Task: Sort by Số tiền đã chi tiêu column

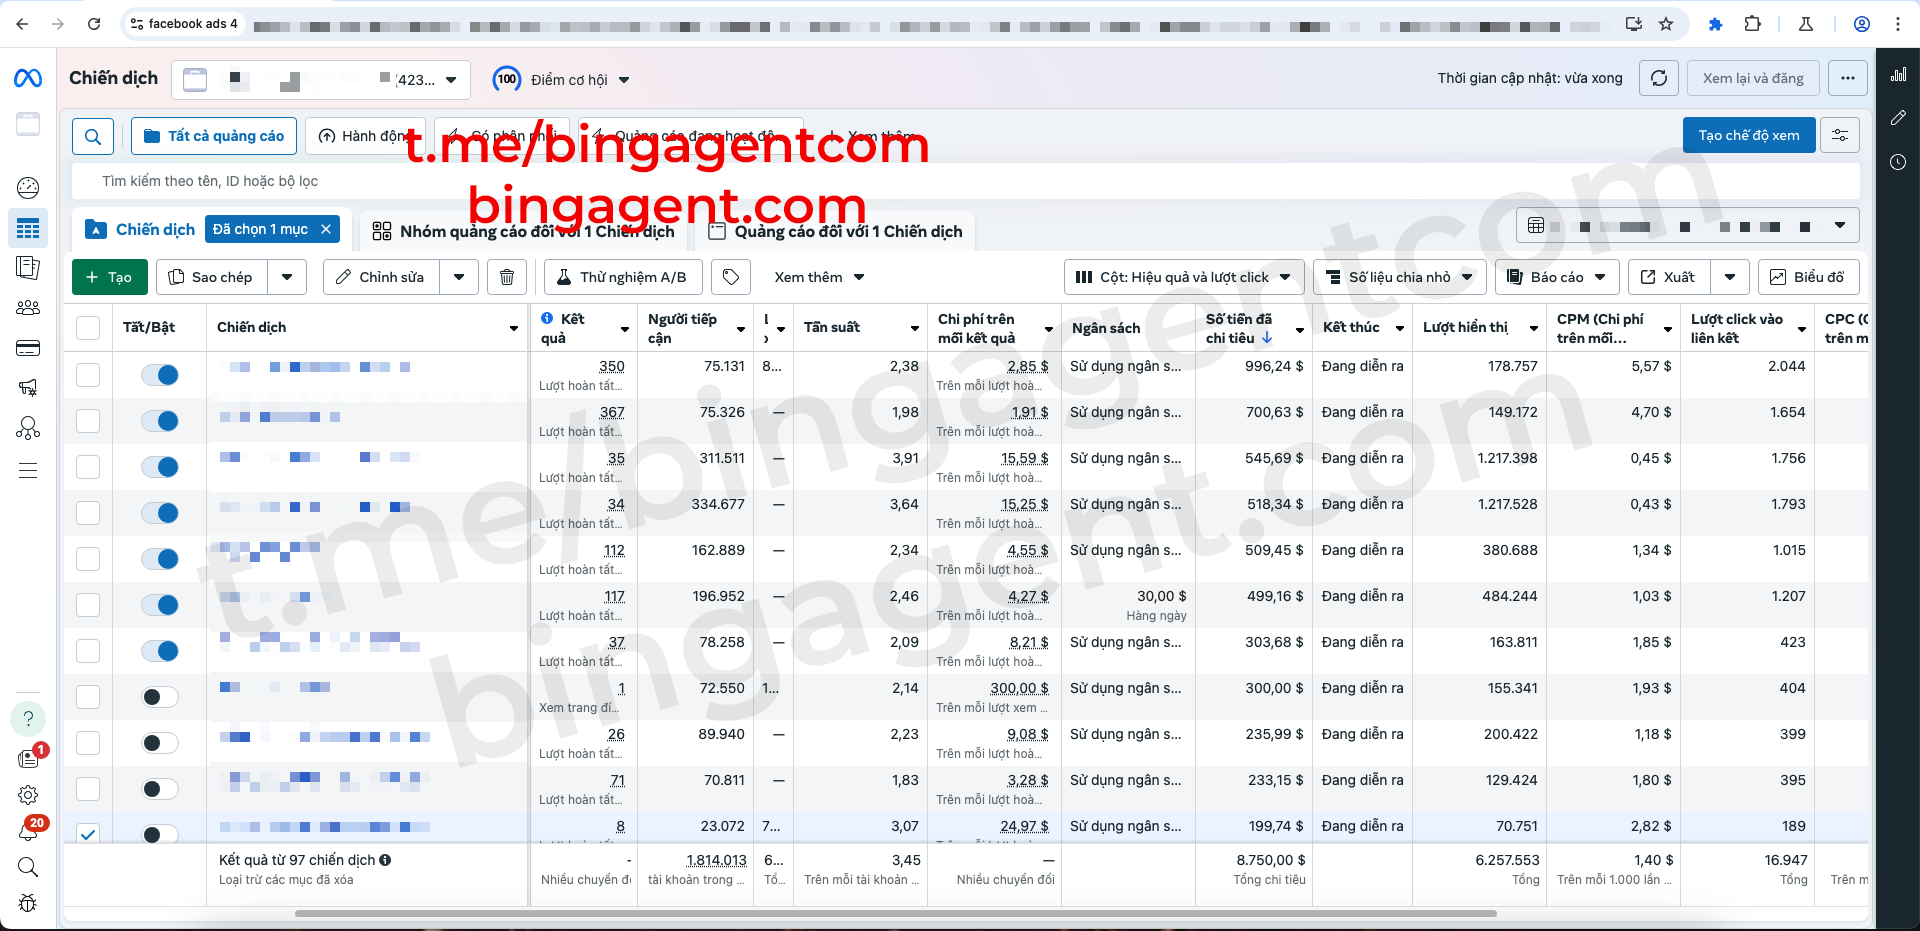Action: (x=1255, y=328)
